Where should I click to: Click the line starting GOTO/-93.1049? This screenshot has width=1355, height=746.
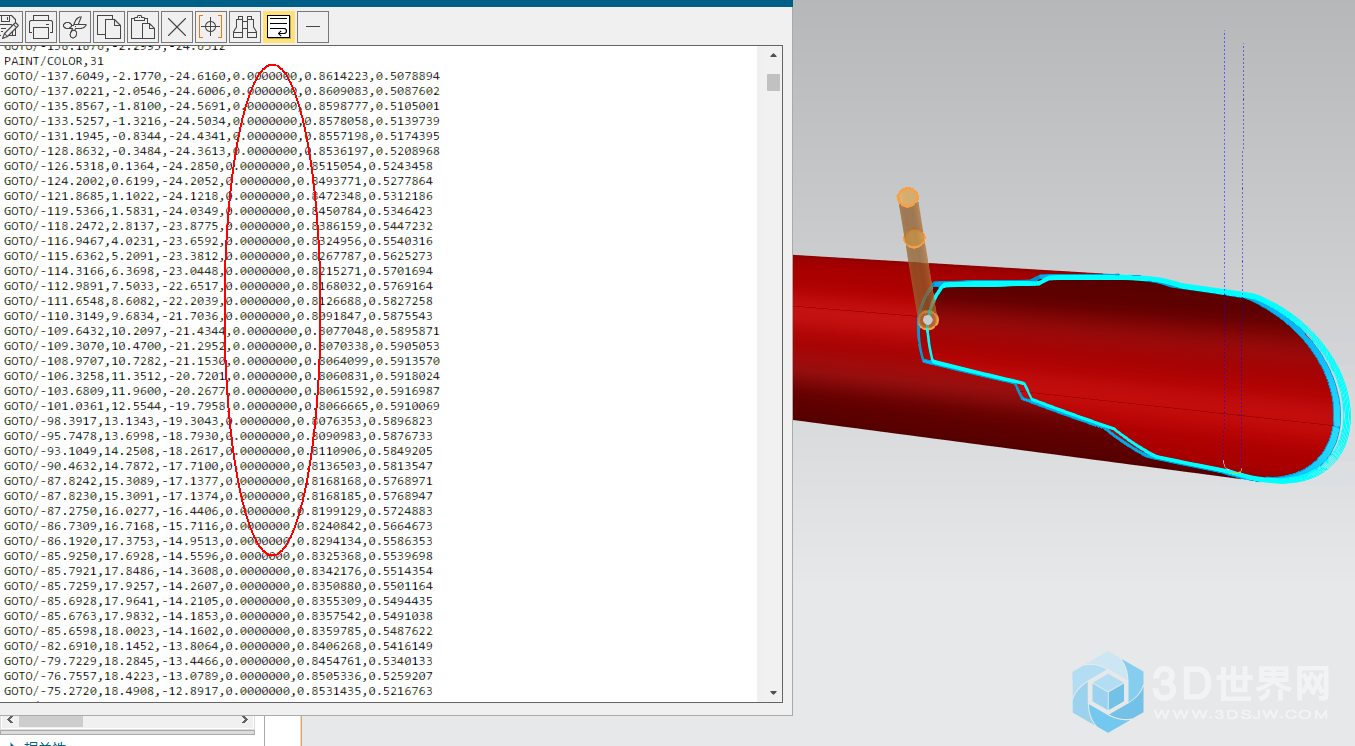219,451
